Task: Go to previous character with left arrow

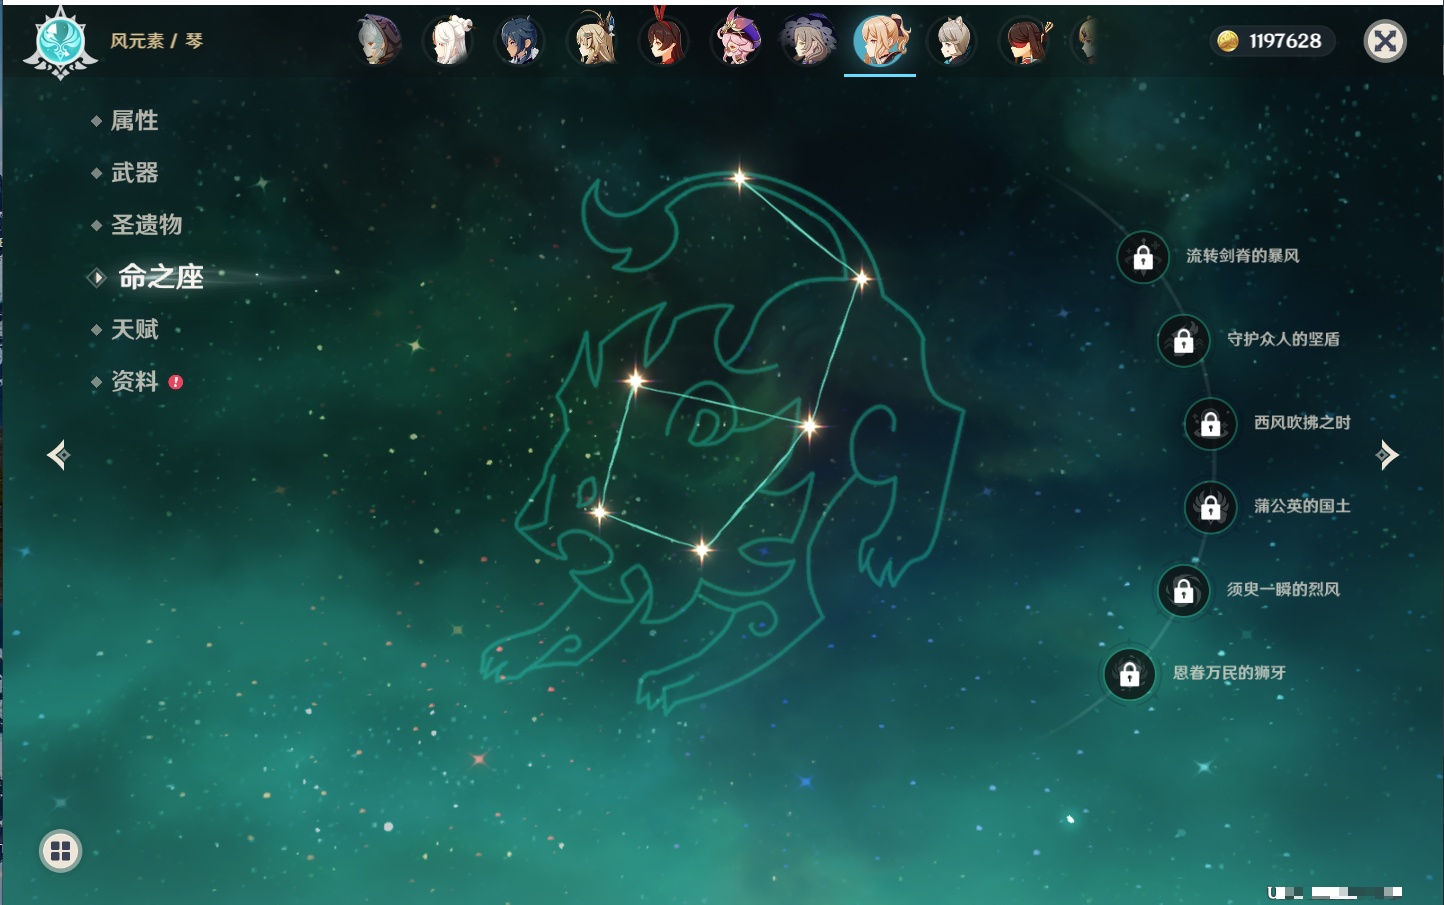Action: click(58, 455)
